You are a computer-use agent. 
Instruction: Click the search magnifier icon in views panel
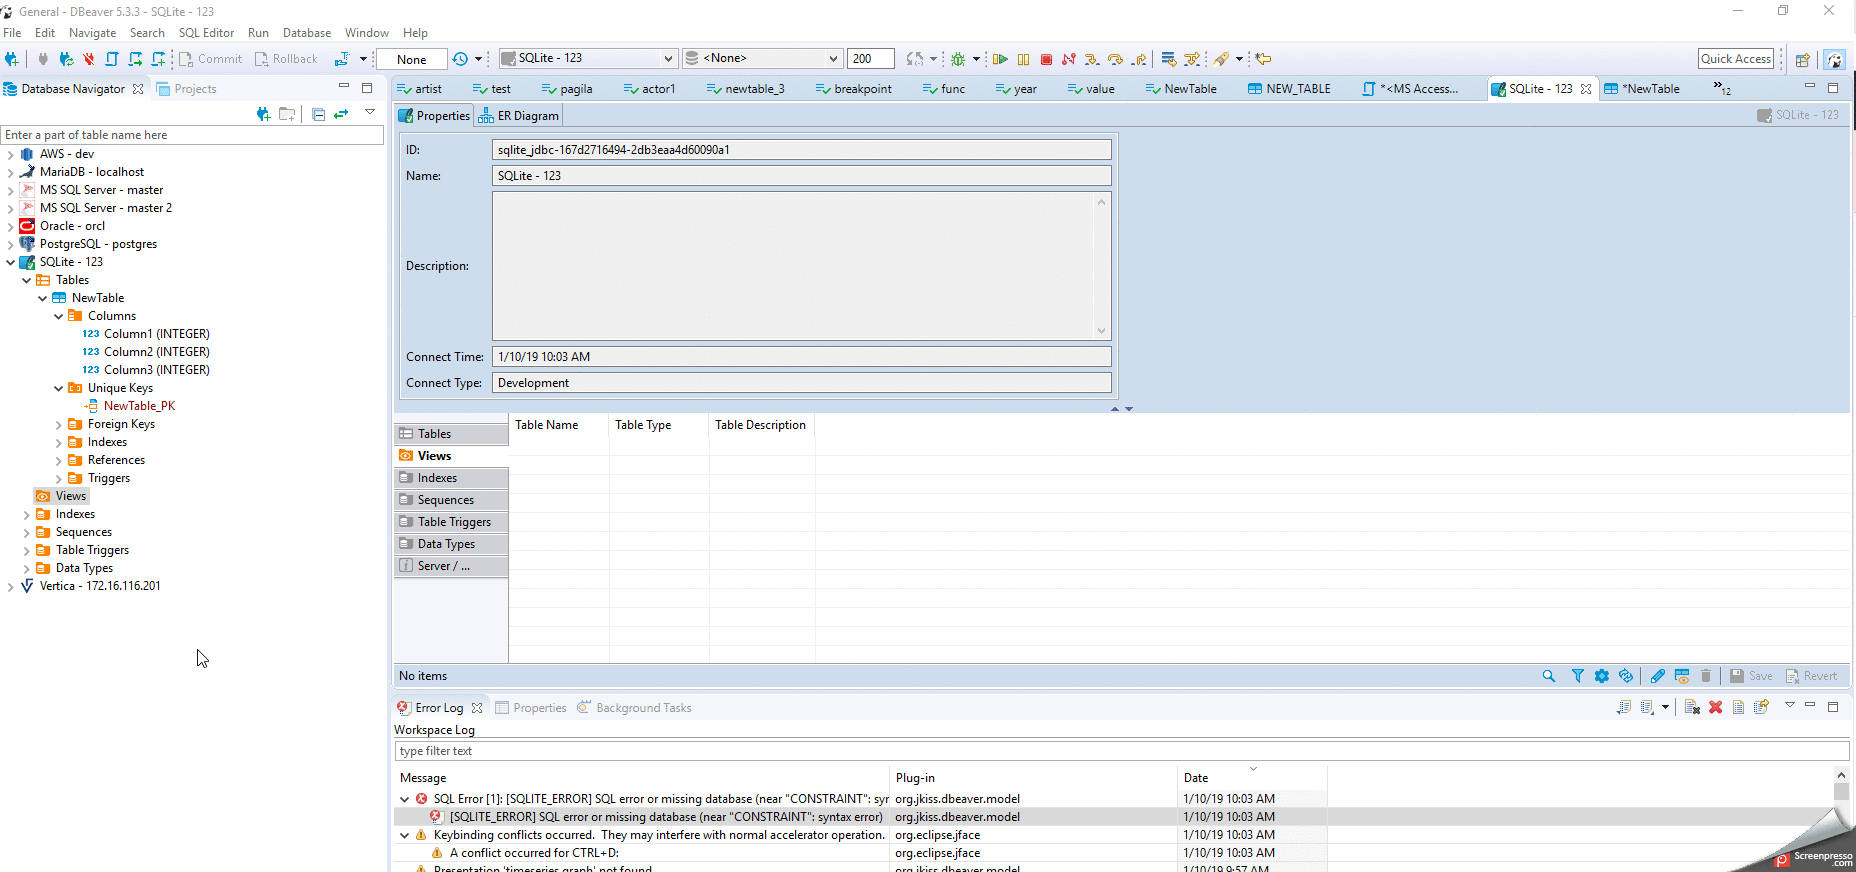[1549, 676]
